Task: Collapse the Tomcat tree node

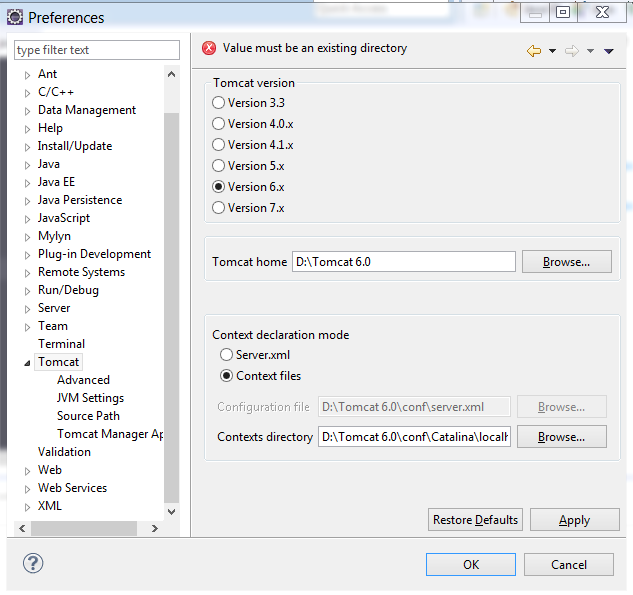Action: [x=27, y=363]
